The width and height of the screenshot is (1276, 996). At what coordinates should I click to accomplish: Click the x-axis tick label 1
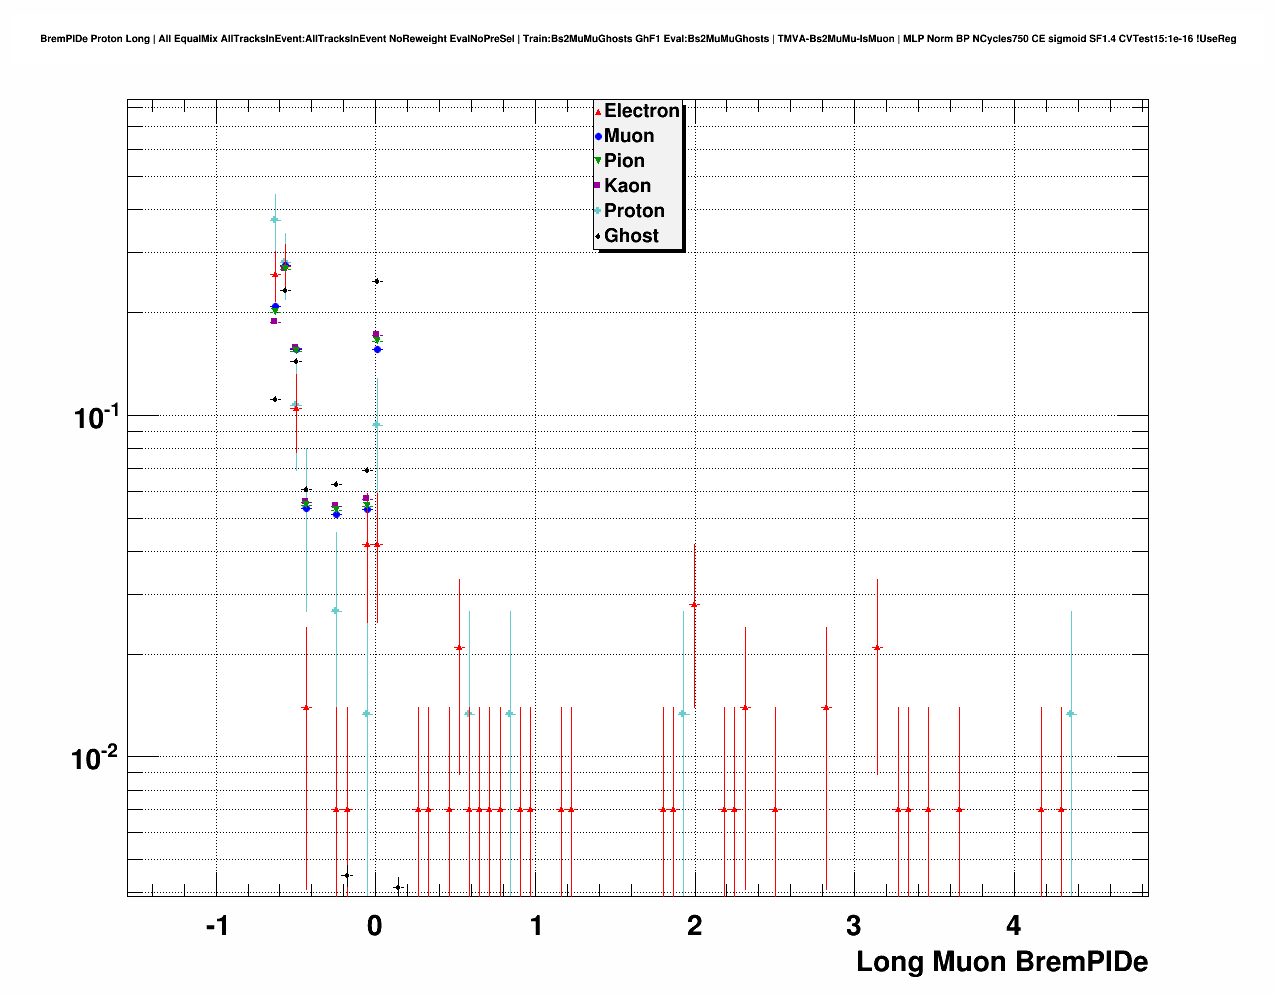(x=536, y=926)
